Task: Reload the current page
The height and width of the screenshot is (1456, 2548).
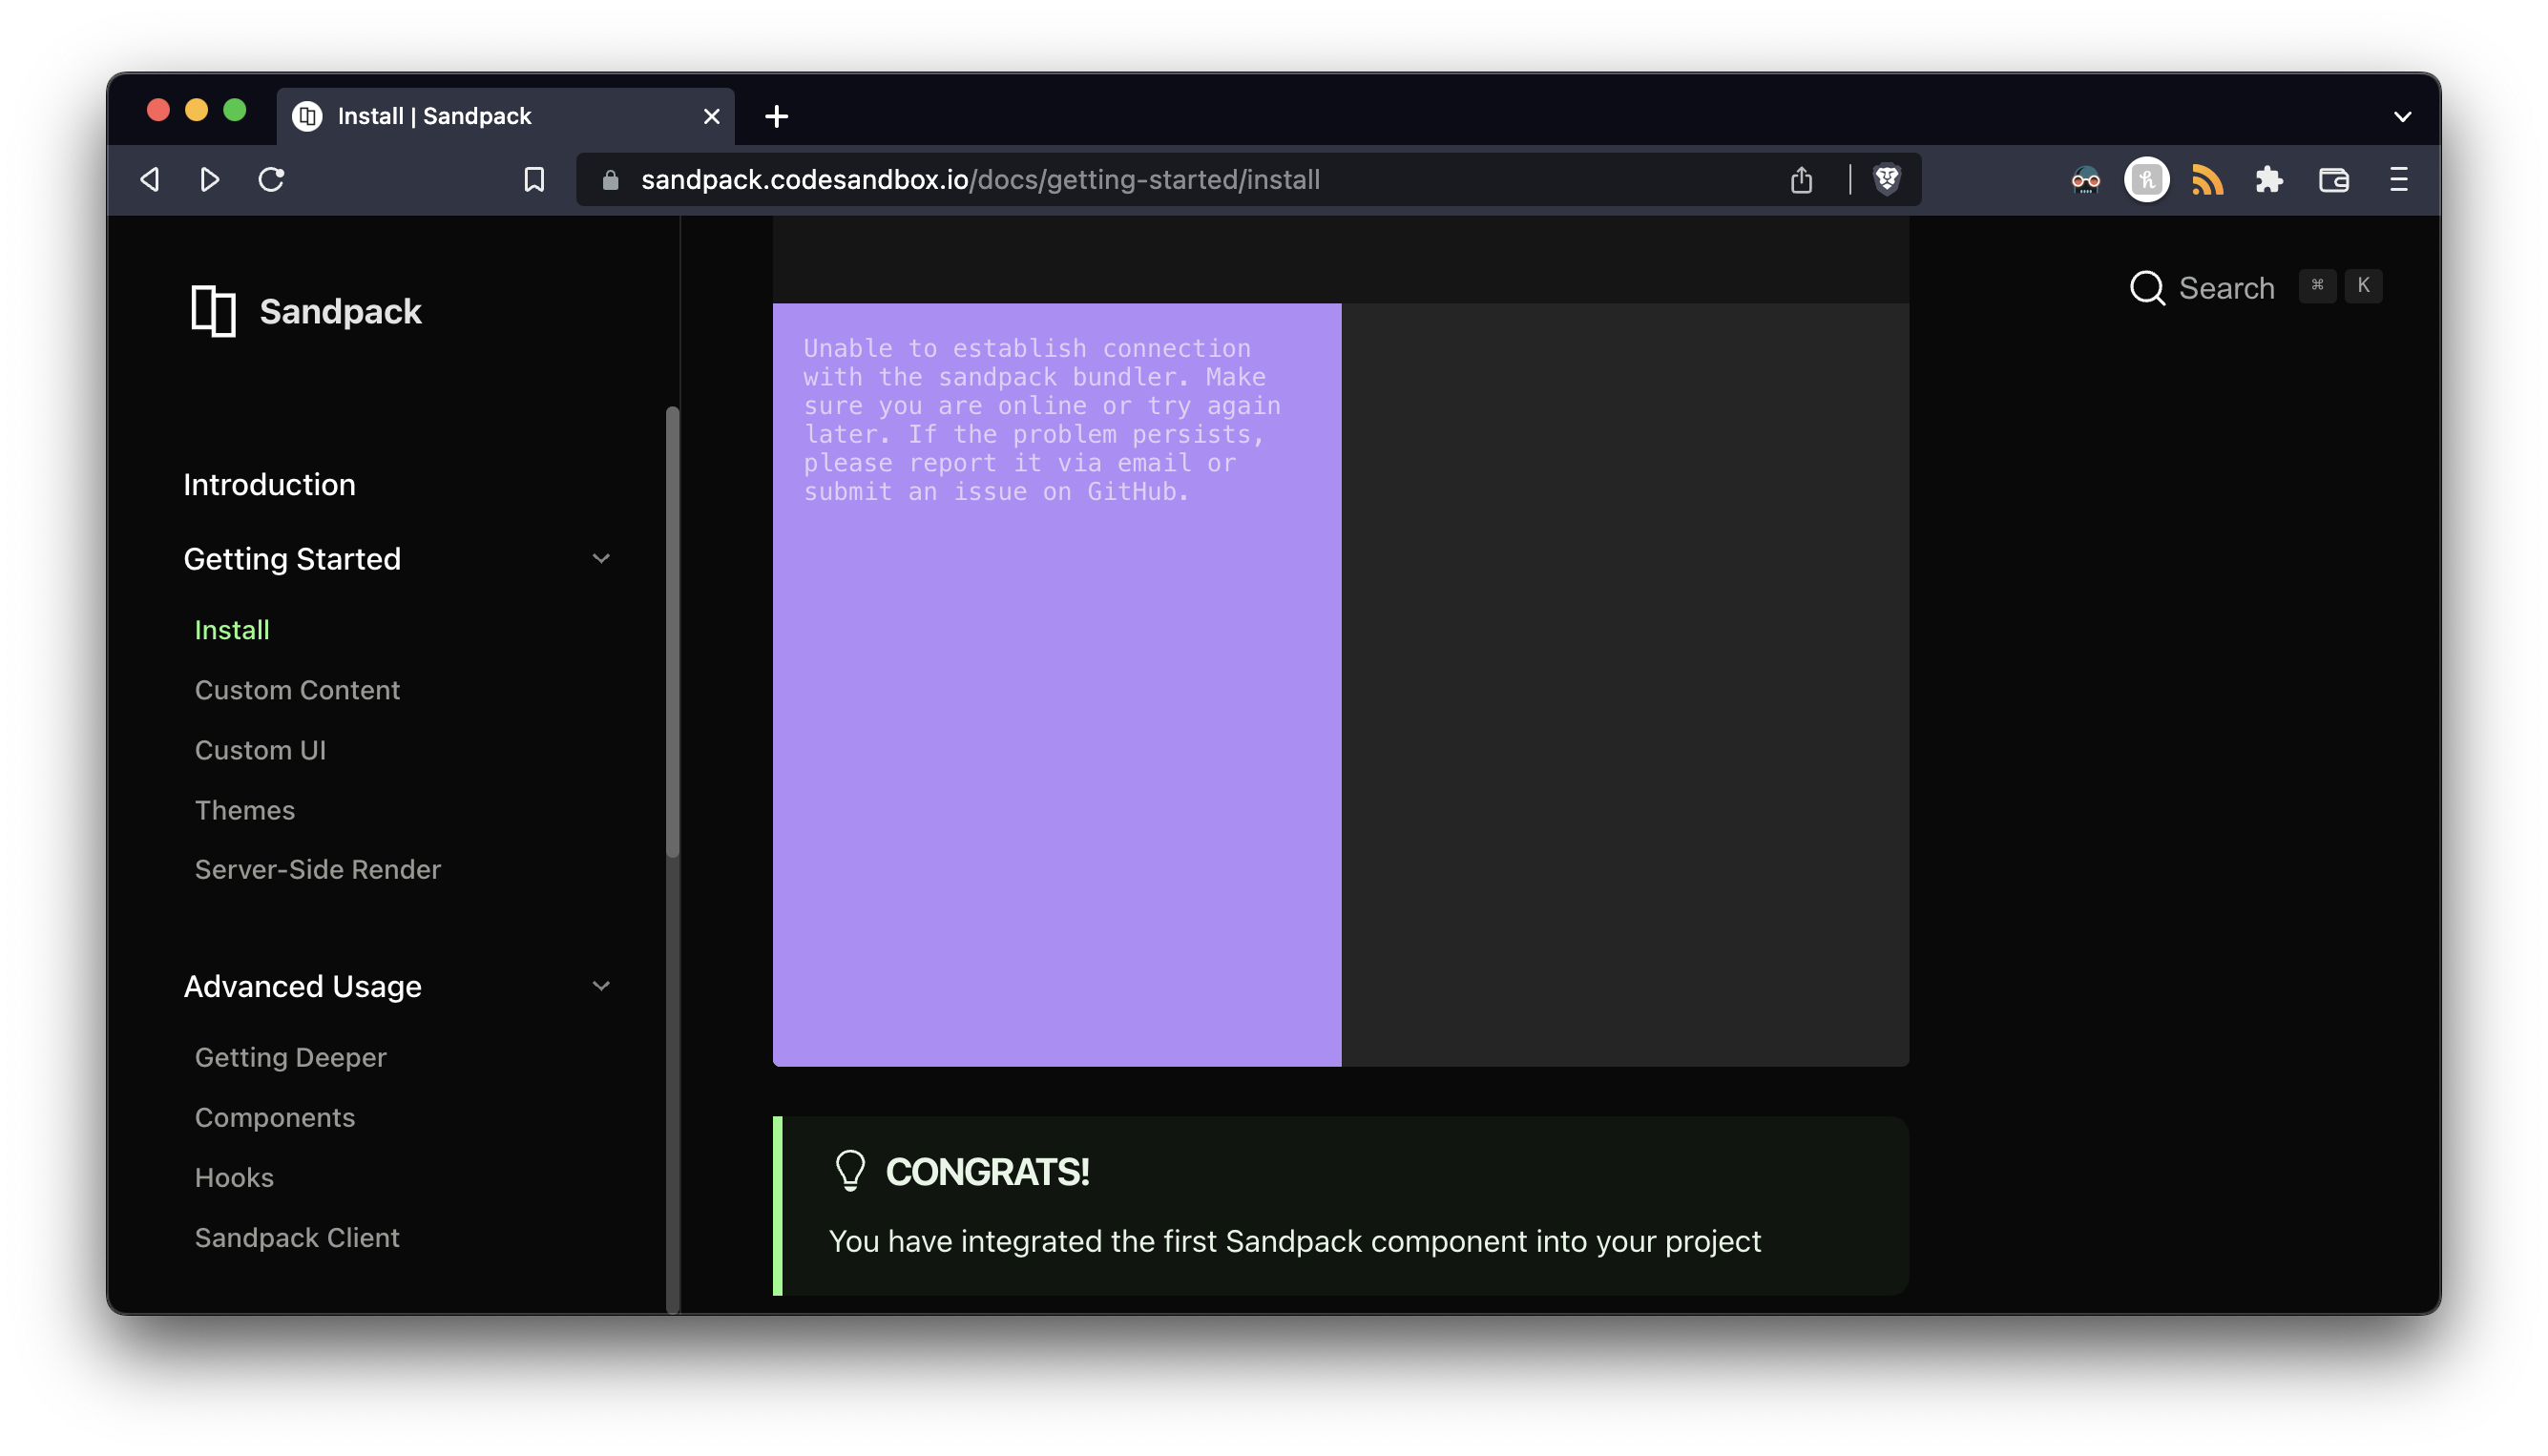Action: 272,180
